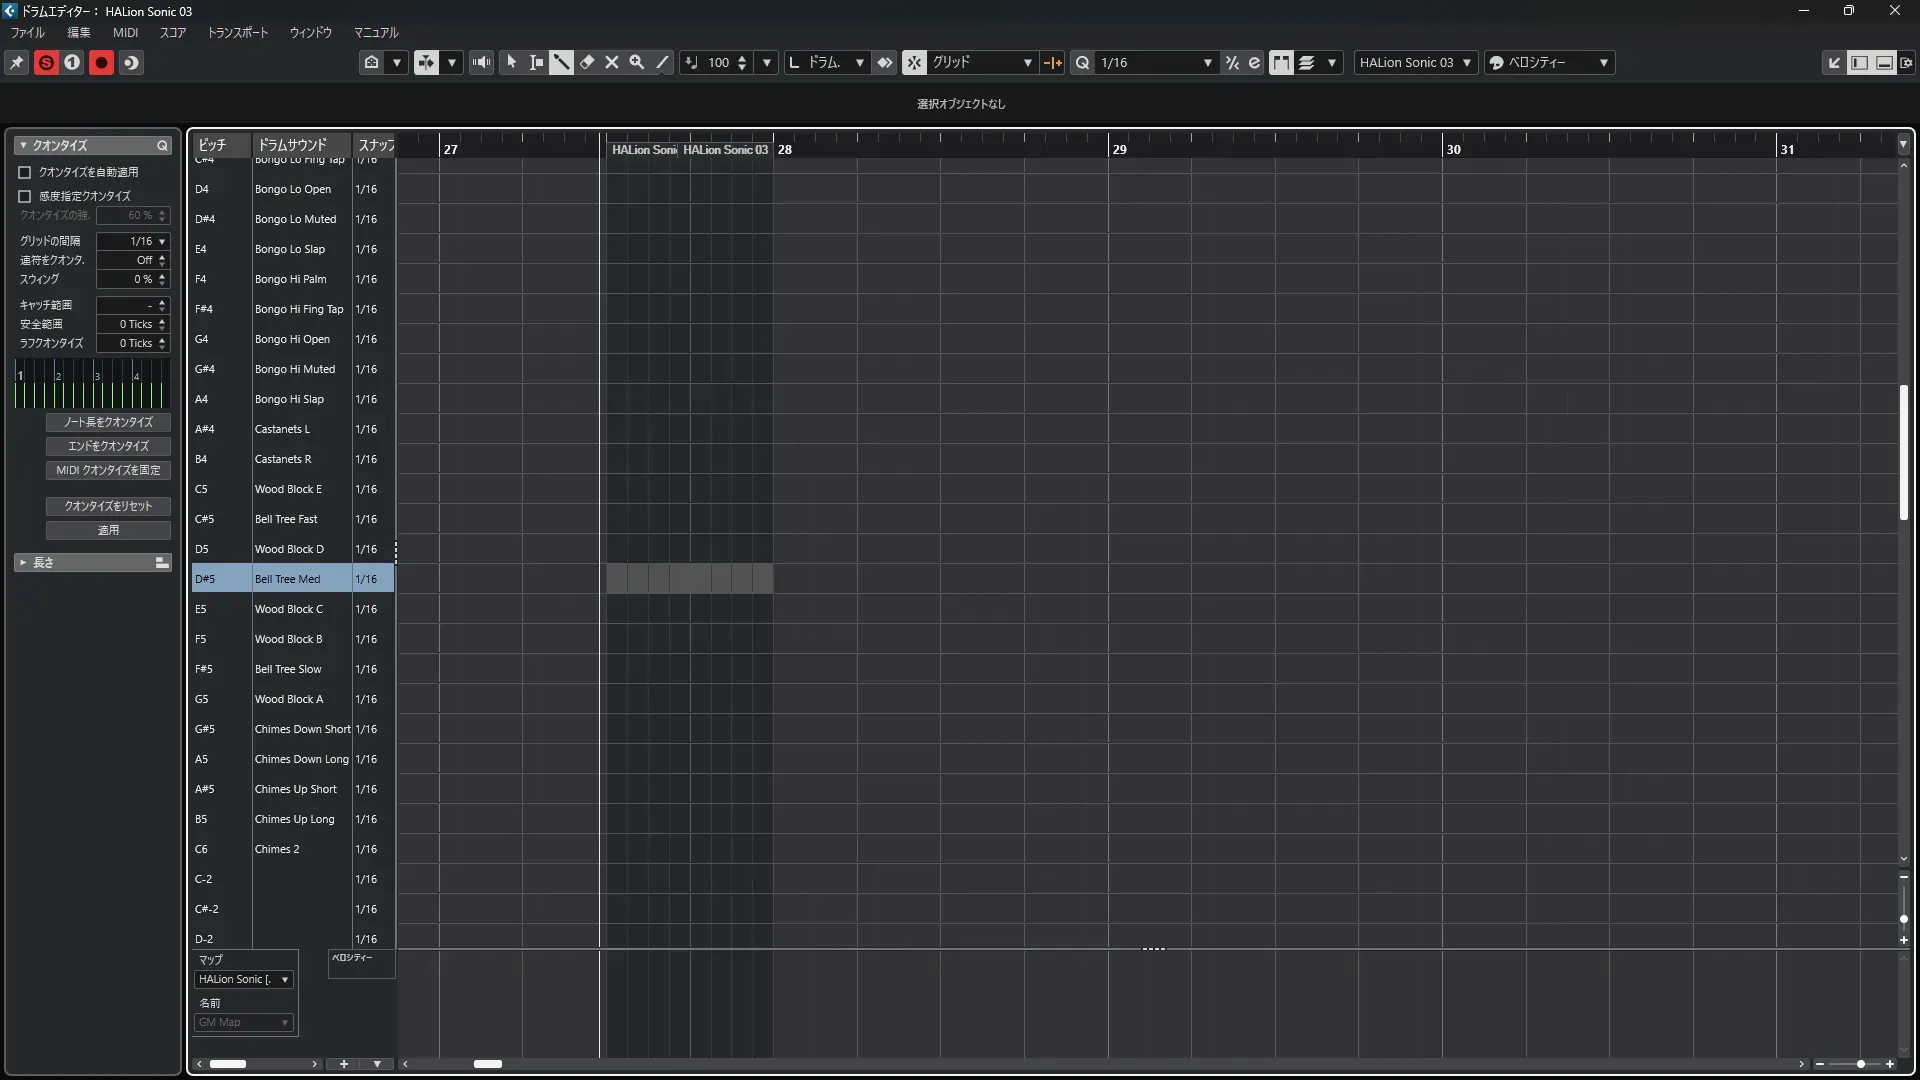Enable 感度指定クオンタイズ checkbox
The image size is (1920, 1080).
click(25, 196)
